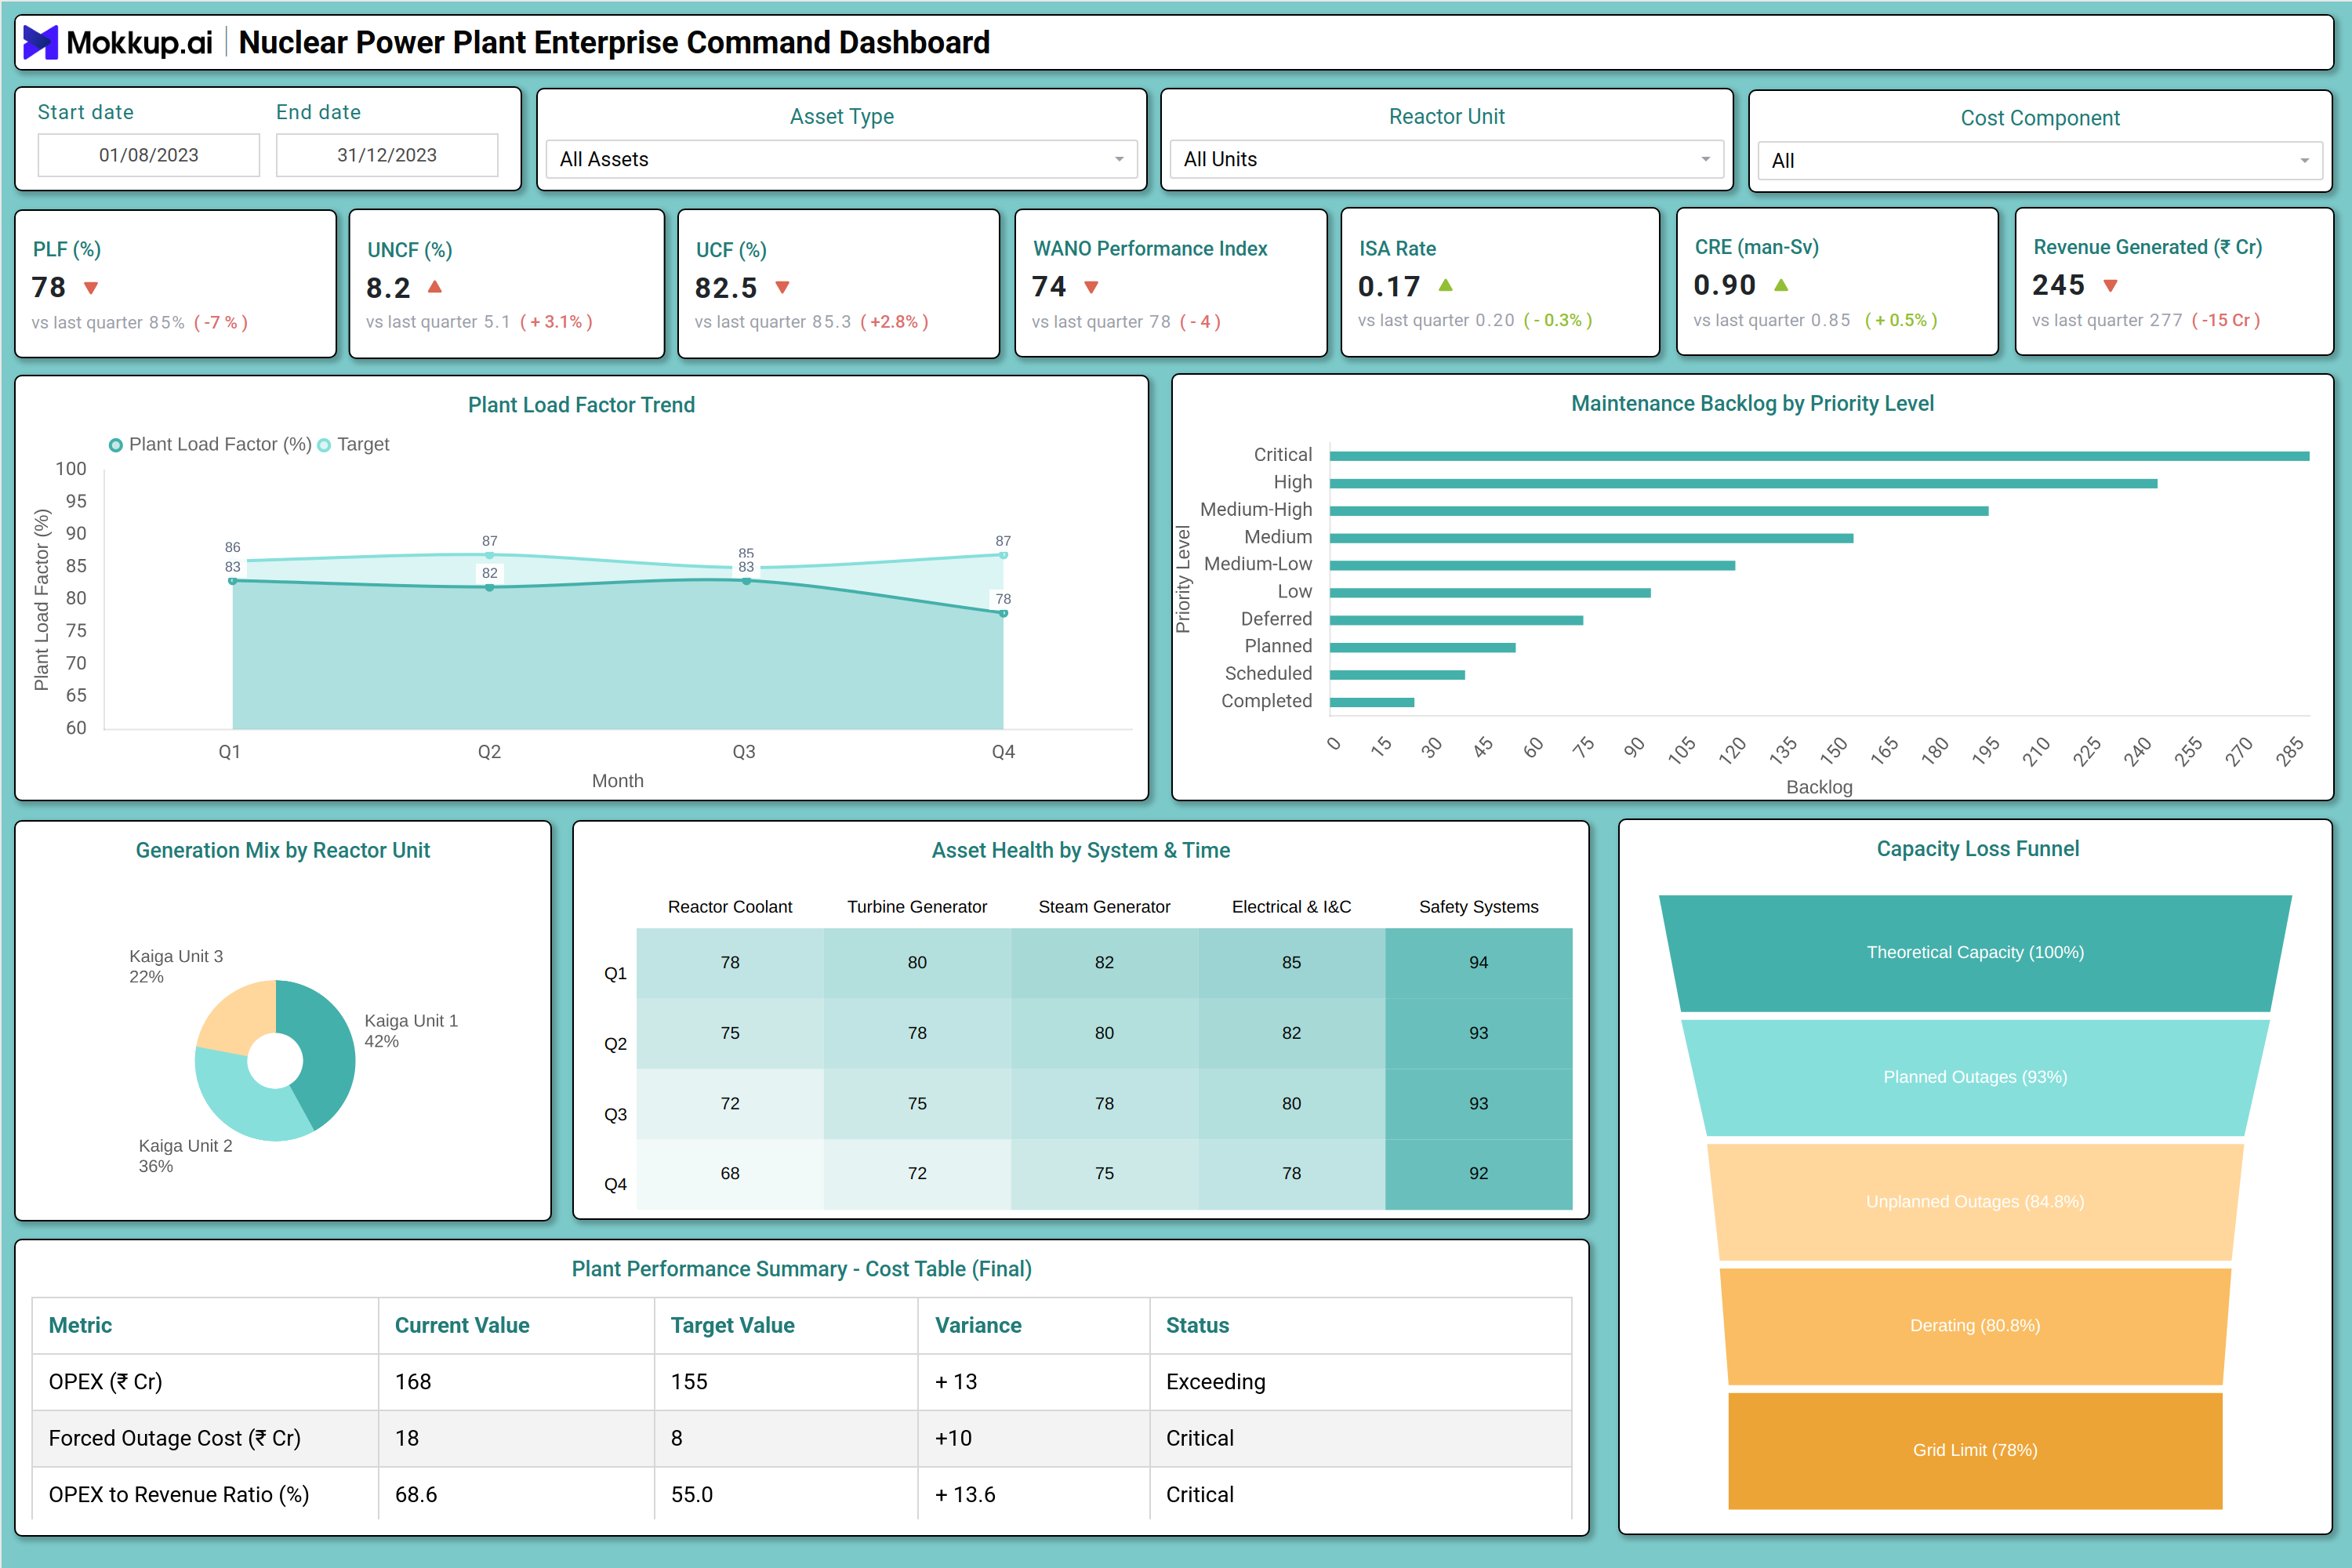Viewport: 2352px width, 1568px height.
Task: Click the Derating (80.8%) funnel stage
Action: 1975,1326
